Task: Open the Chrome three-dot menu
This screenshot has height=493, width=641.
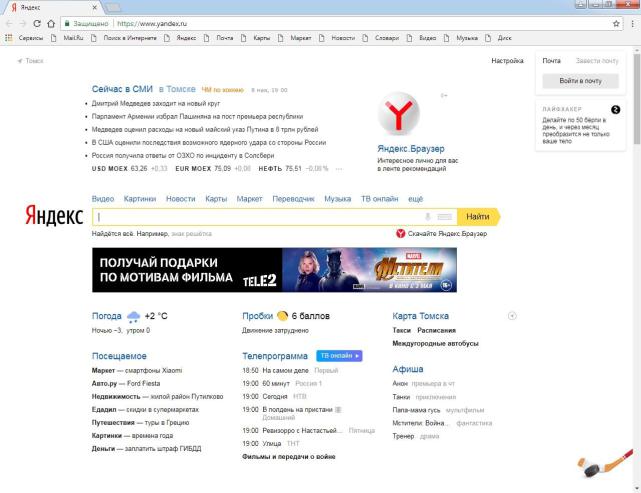Action: (632, 24)
